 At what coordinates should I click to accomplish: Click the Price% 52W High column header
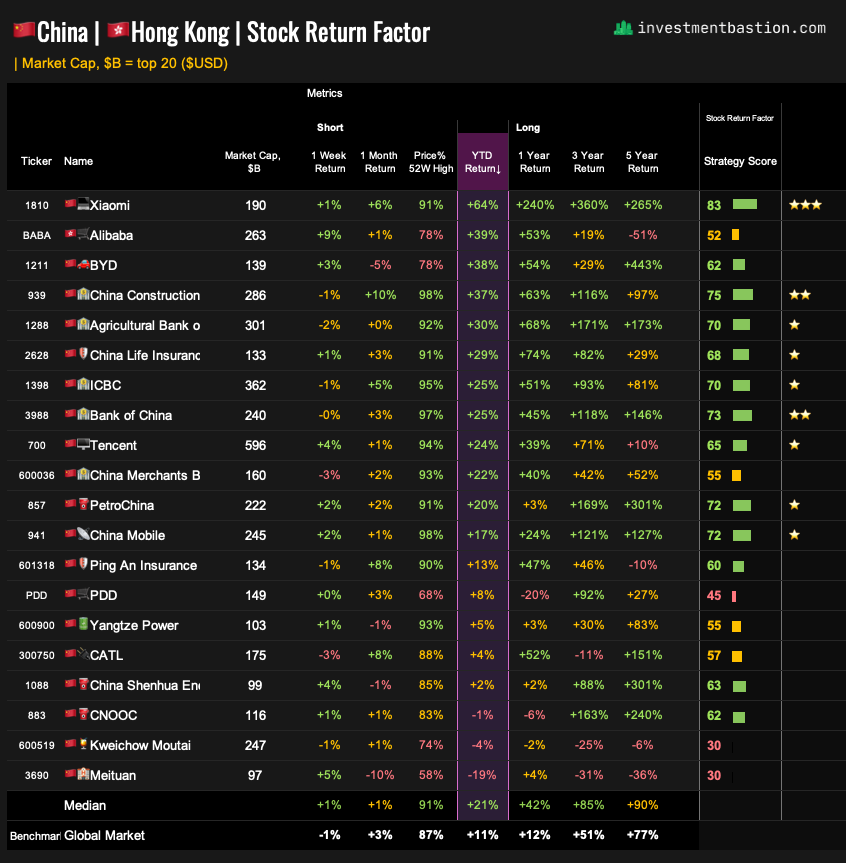(x=430, y=162)
